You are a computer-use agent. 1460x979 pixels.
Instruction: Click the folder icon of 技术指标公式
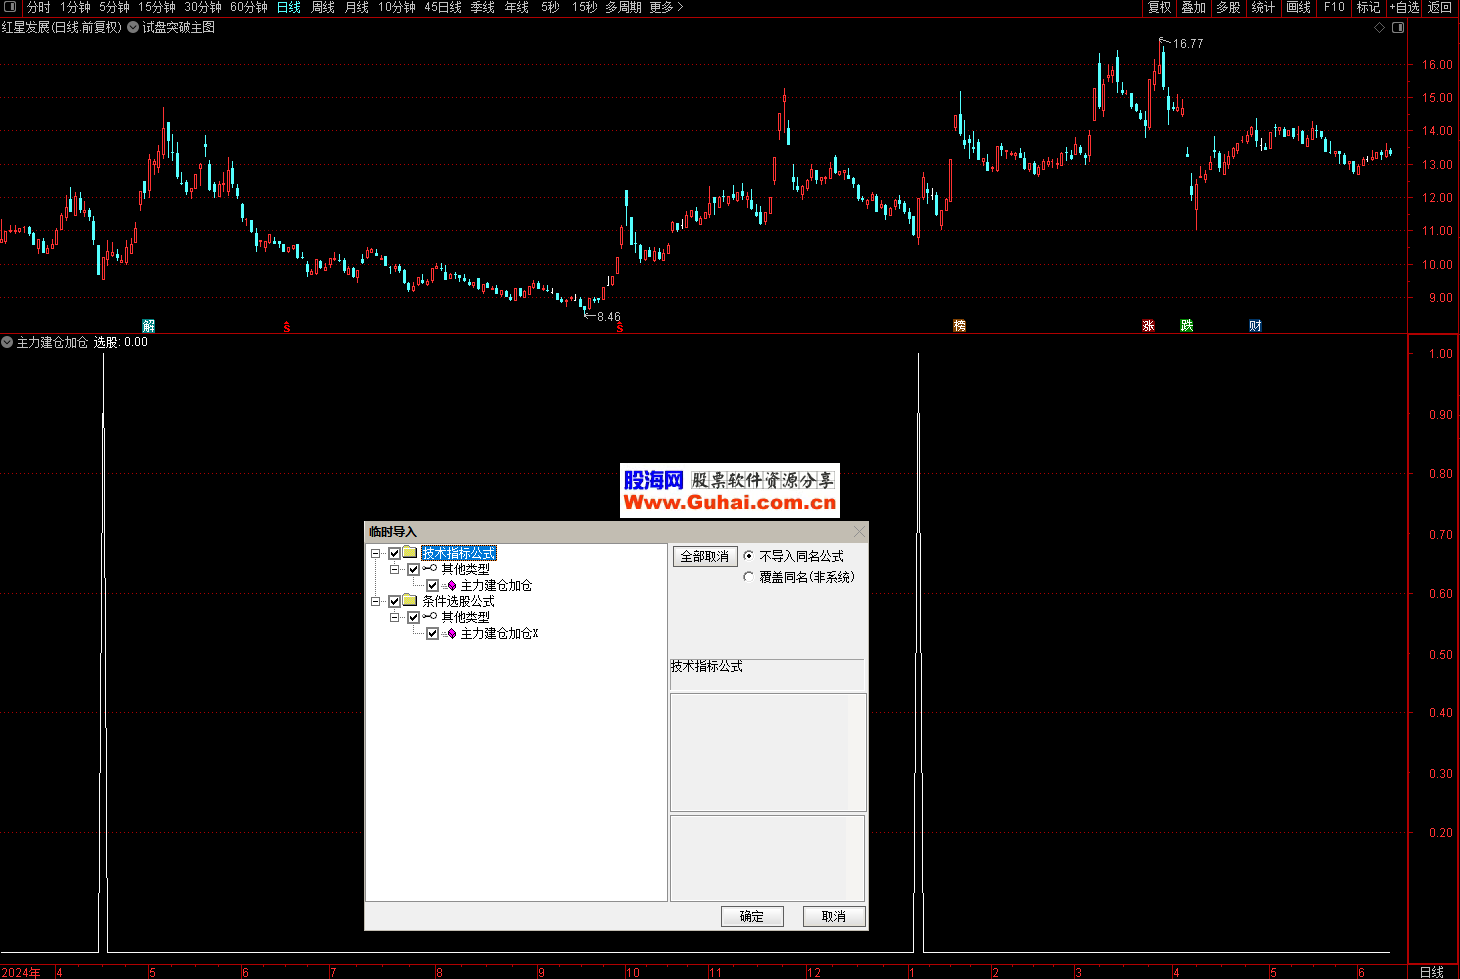pyautogui.click(x=410, y=553)
